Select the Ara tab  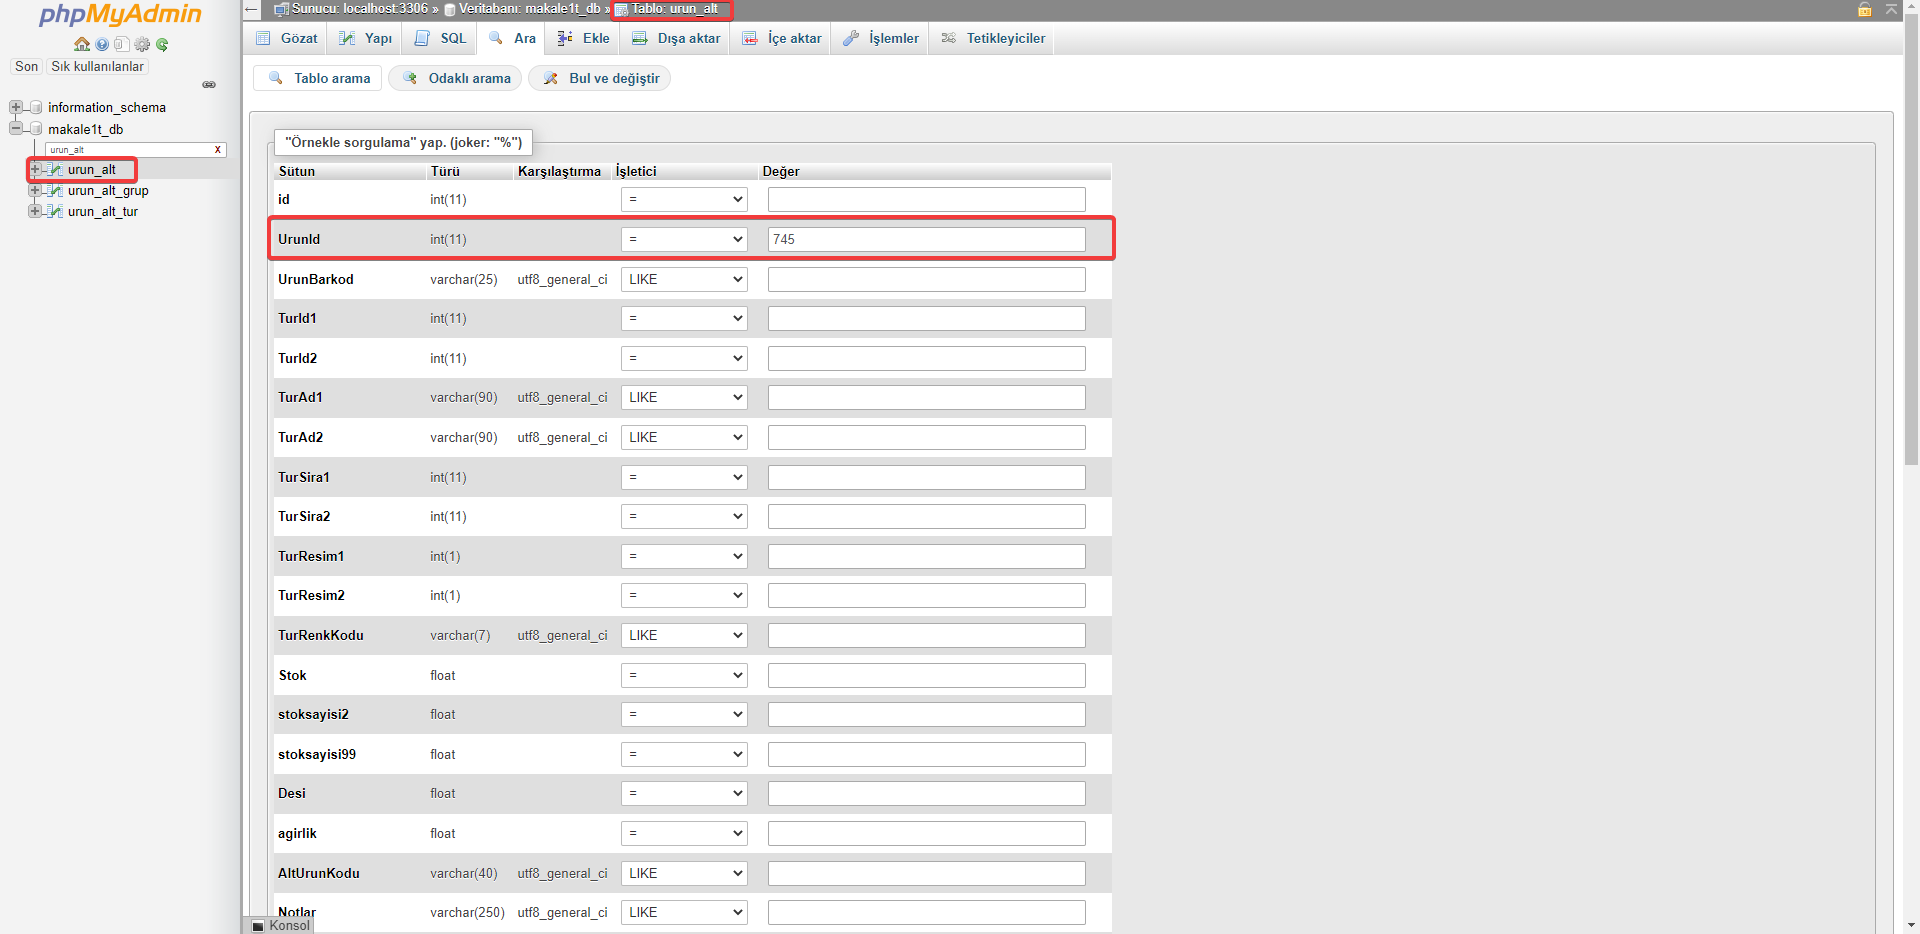click(512, 38)
